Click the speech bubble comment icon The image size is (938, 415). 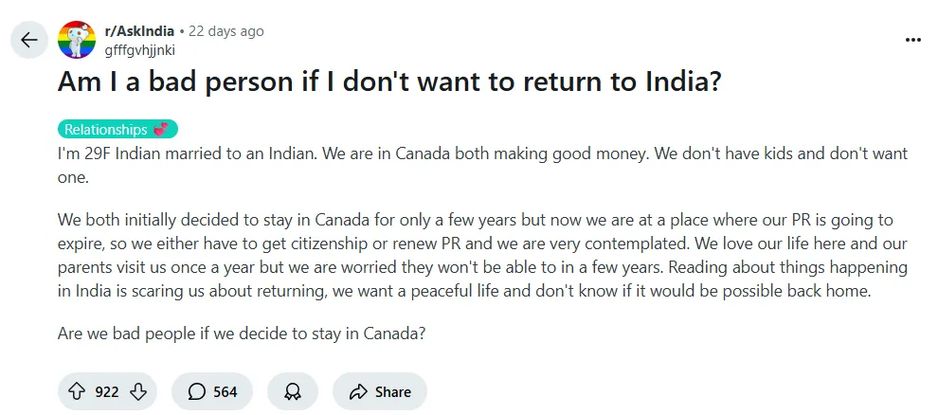coord(197,391)
